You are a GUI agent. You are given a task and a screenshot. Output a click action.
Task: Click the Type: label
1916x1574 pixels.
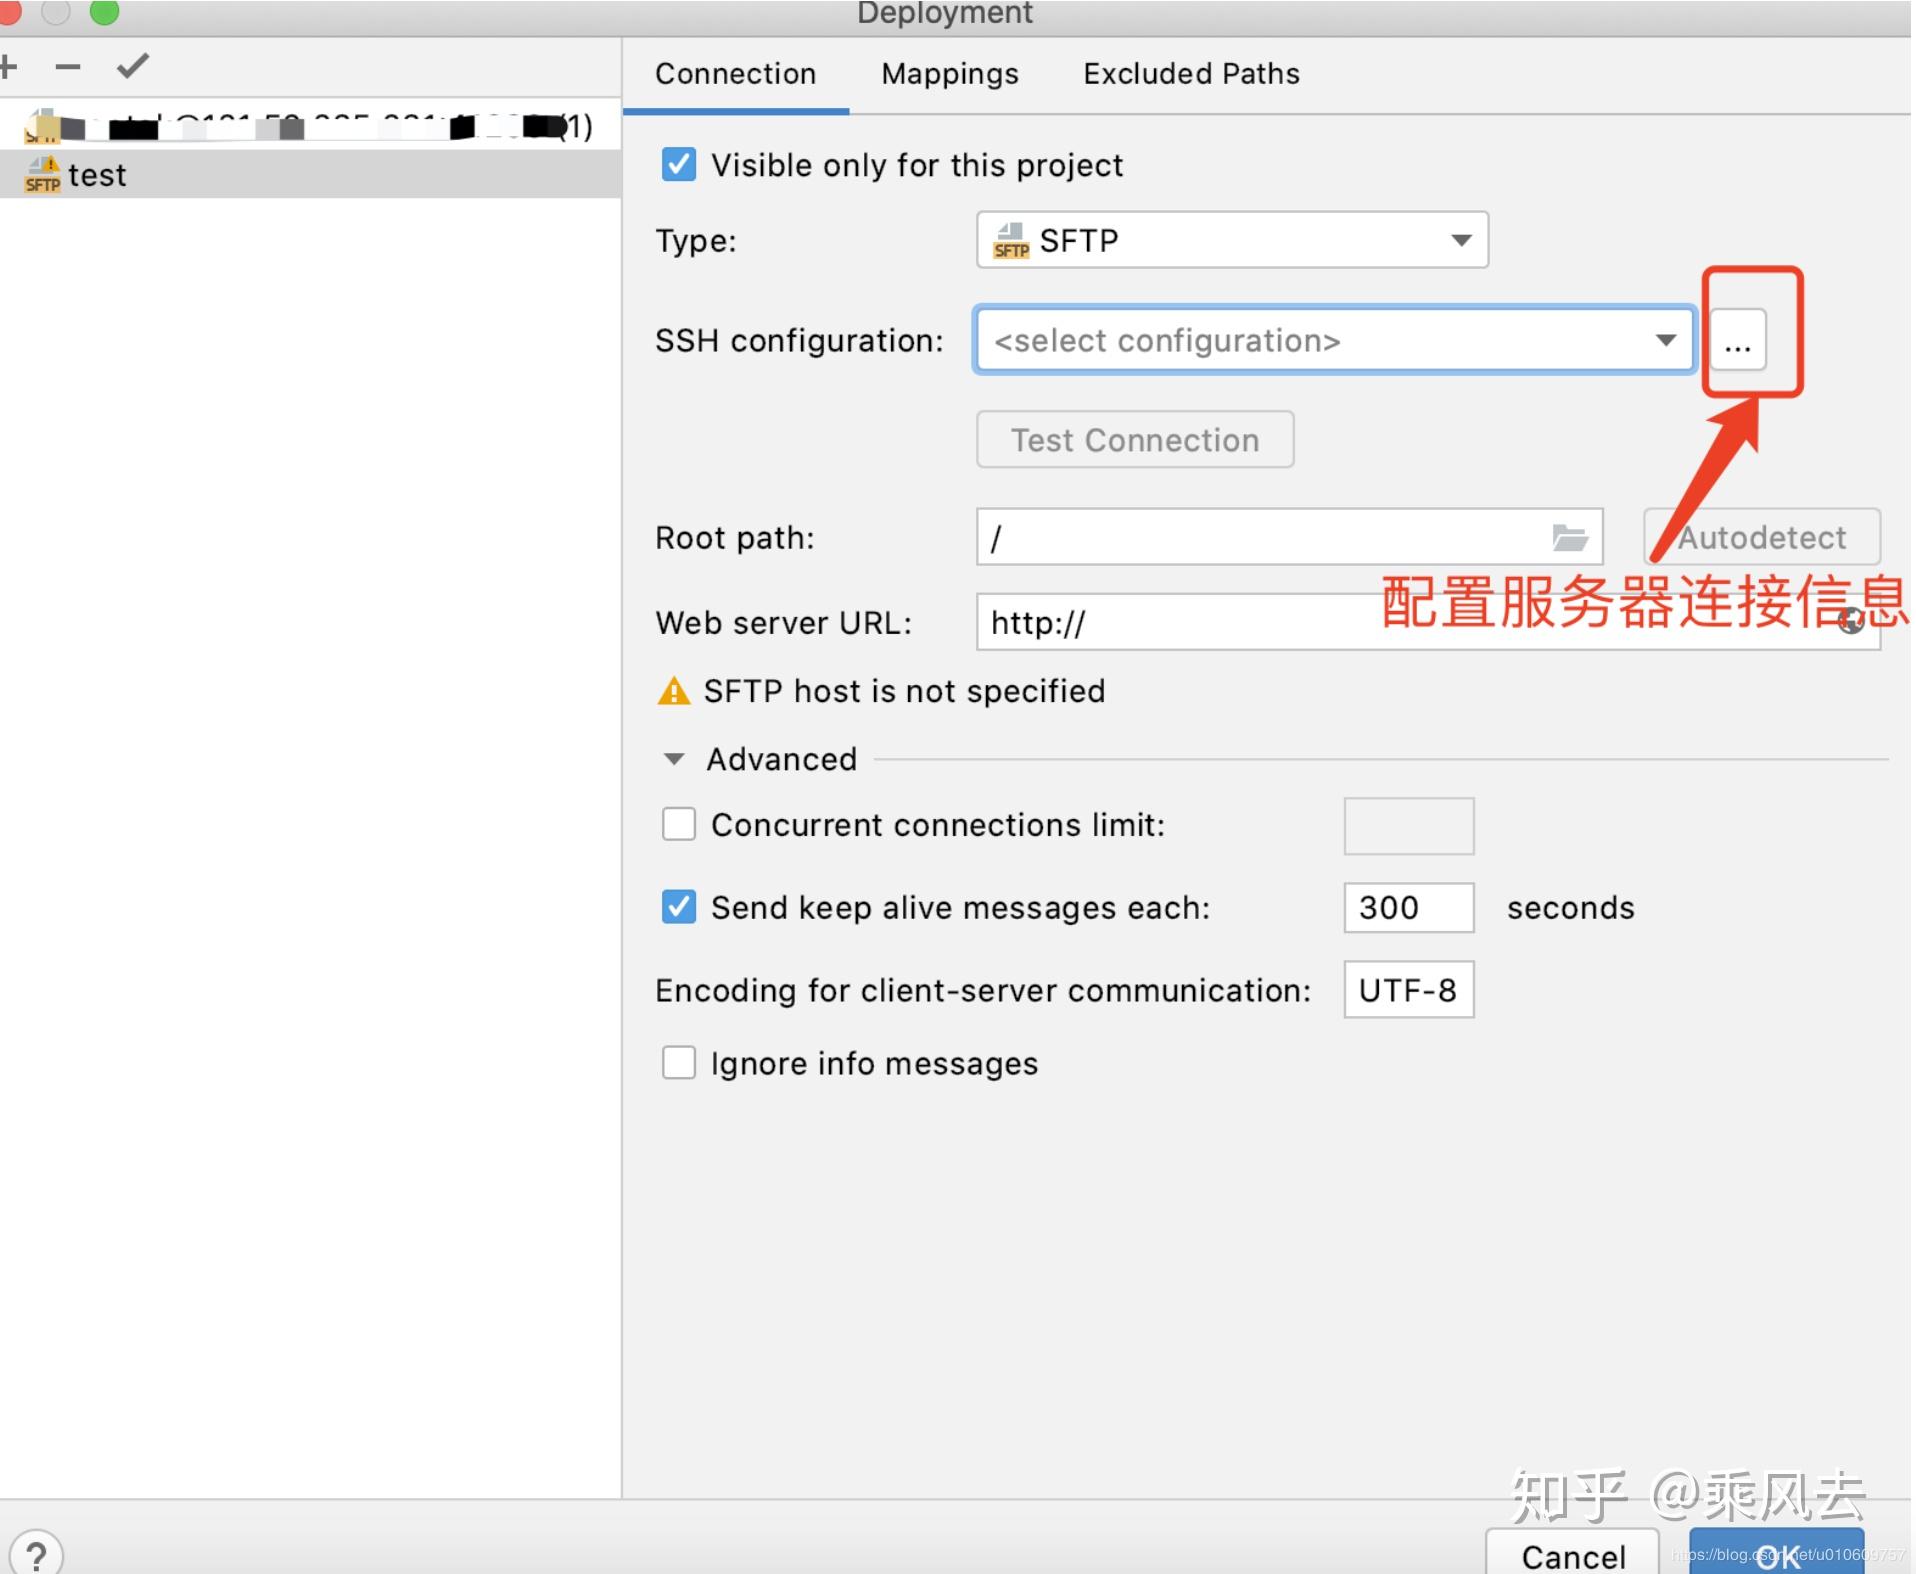696,241
